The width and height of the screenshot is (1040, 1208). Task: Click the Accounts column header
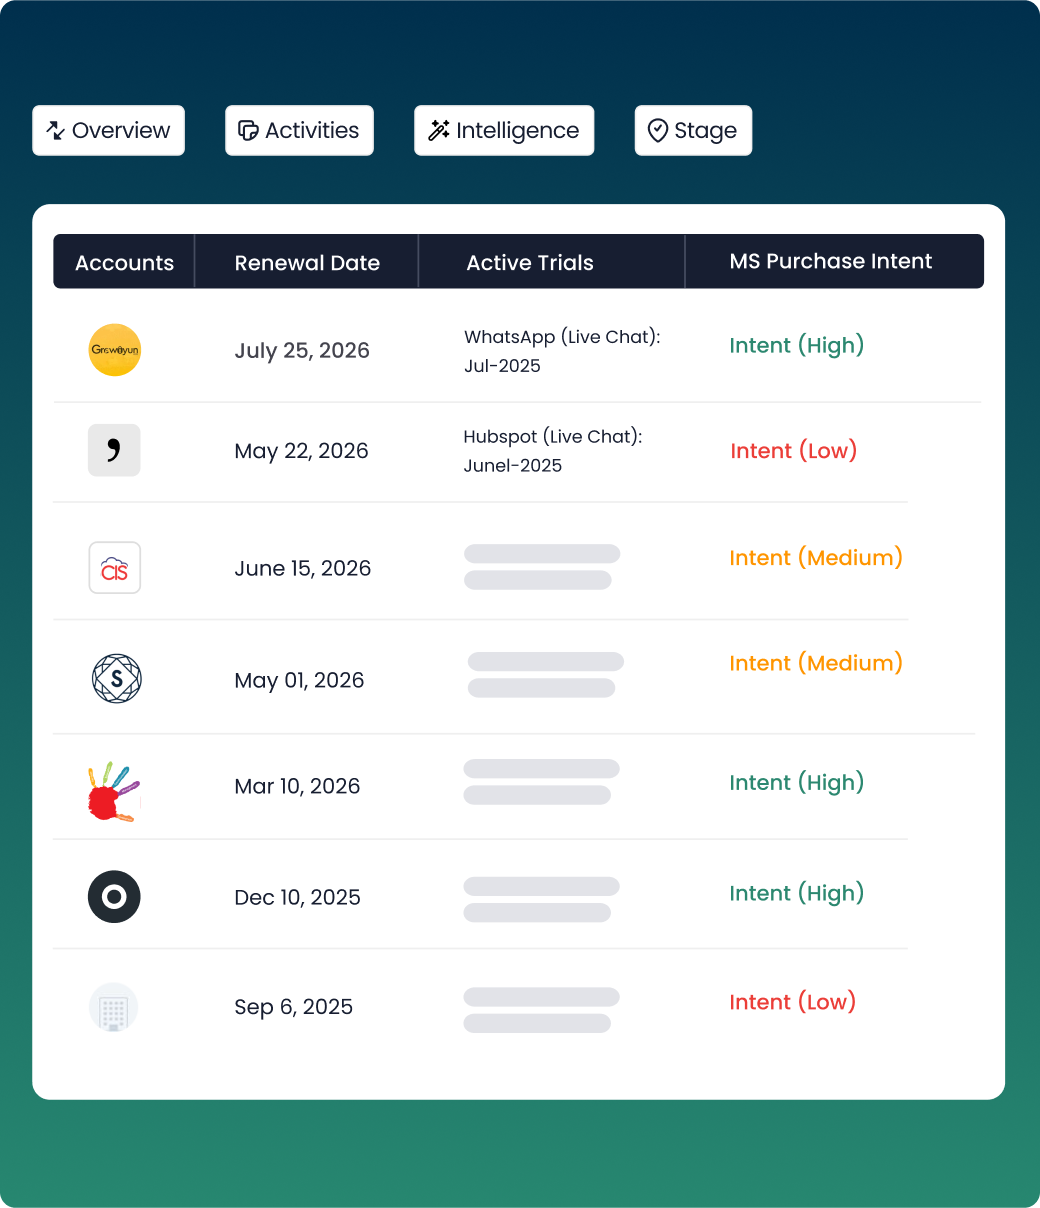point(124,262)
